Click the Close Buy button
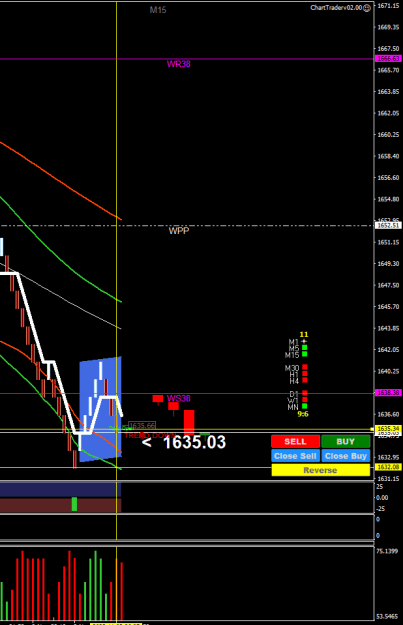 (346, 456)
